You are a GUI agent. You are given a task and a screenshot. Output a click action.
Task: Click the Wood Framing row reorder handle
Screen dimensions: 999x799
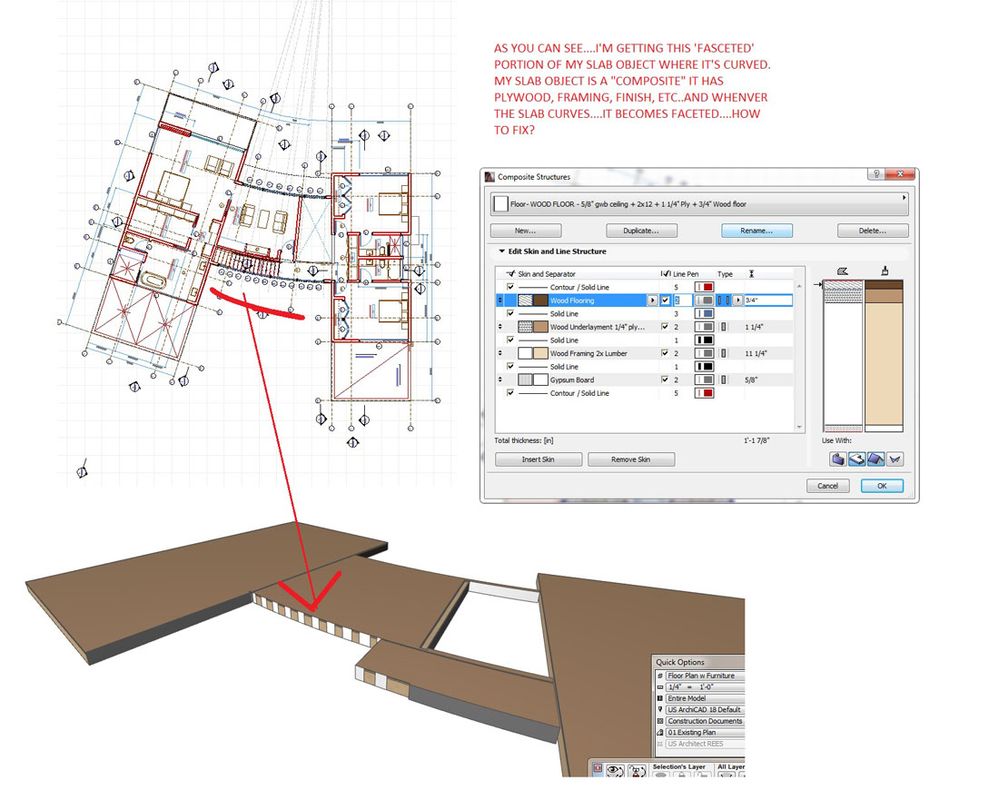click(500, 353)
